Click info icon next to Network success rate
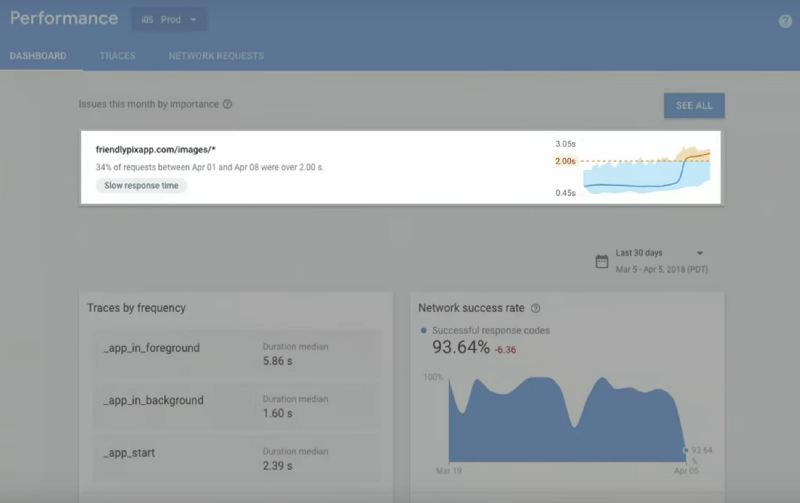The height and width of the screenshot is (503, 800). [x=536, y=309]
